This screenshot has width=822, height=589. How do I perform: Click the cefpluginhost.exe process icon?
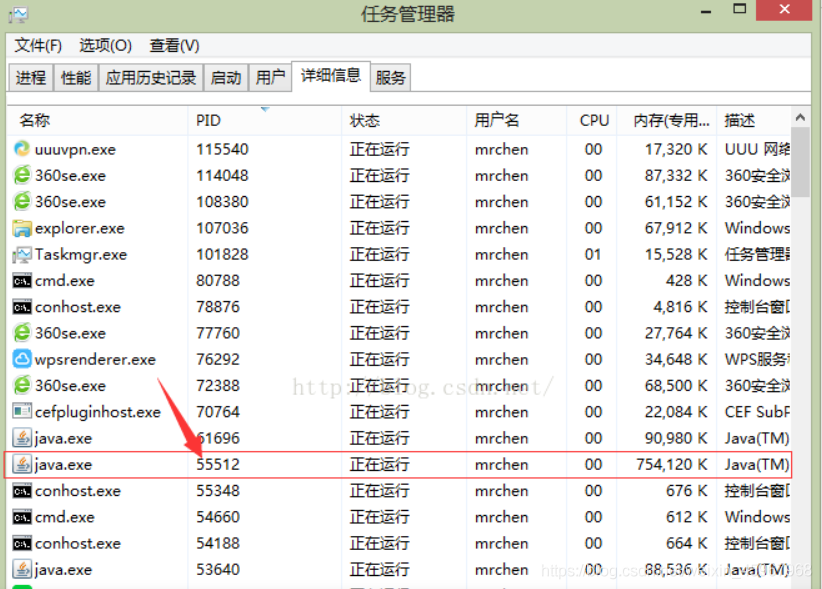coord(21,412)
